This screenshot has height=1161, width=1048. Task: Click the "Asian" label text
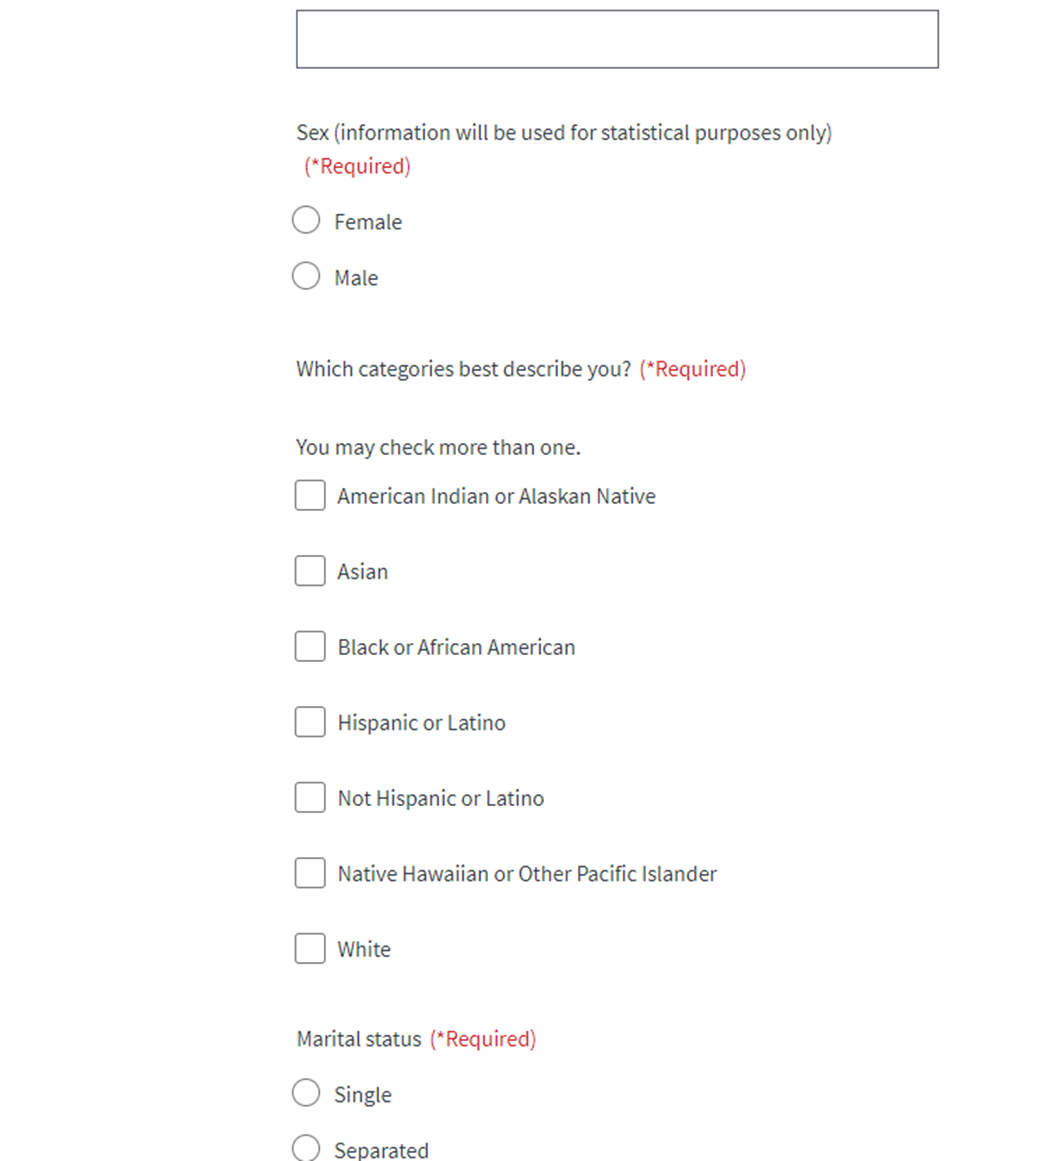(x=362, y=572)
